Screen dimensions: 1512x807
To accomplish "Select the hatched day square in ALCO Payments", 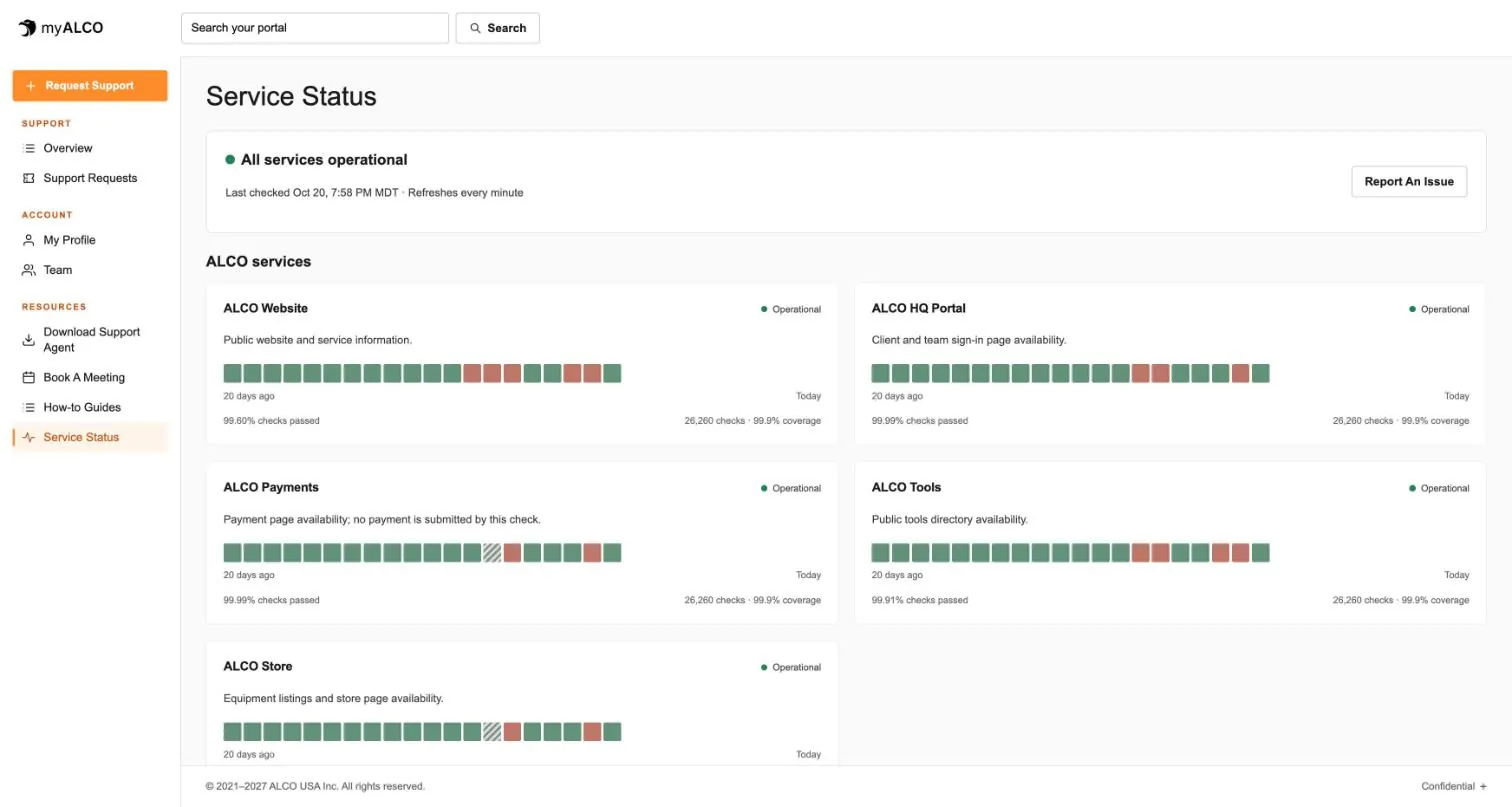I will coord(492,553).
